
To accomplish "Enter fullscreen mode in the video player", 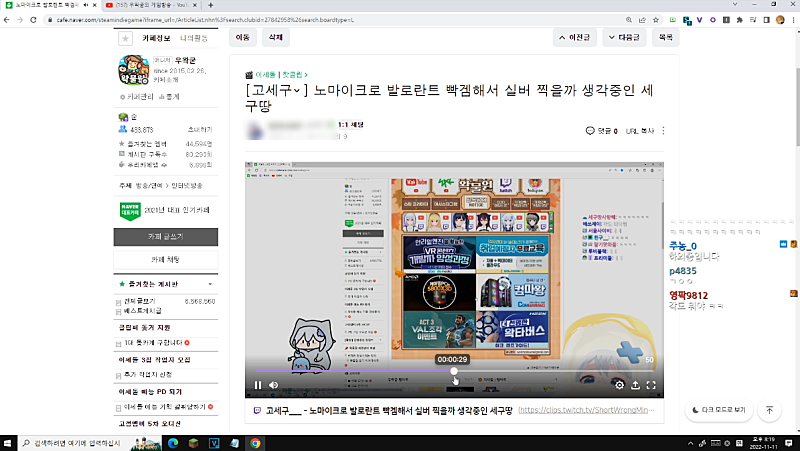I will tap(652, 385).
